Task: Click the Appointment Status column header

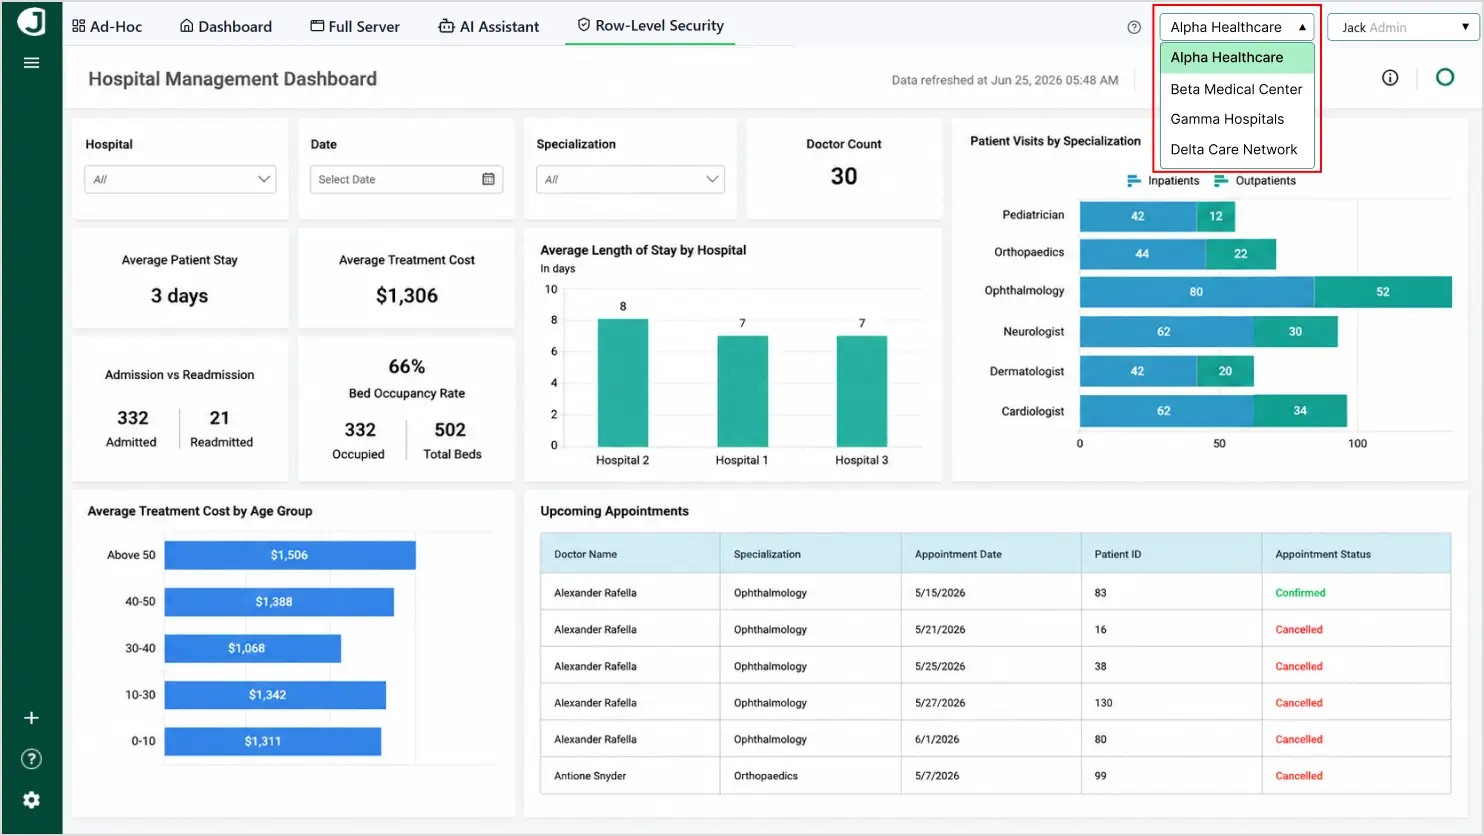Action: [x=1356, y=554]
